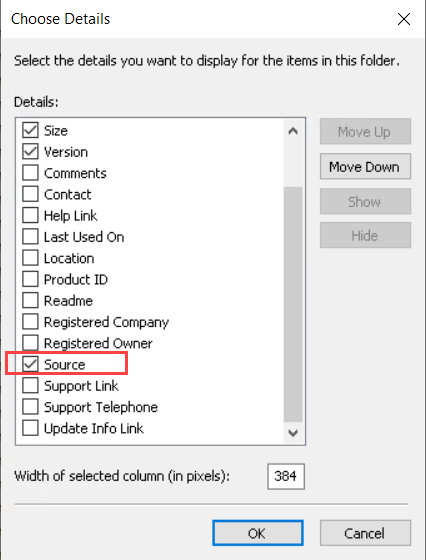Click the list scroll down arrow
This screenshot has height=560, width=426.
293,433
